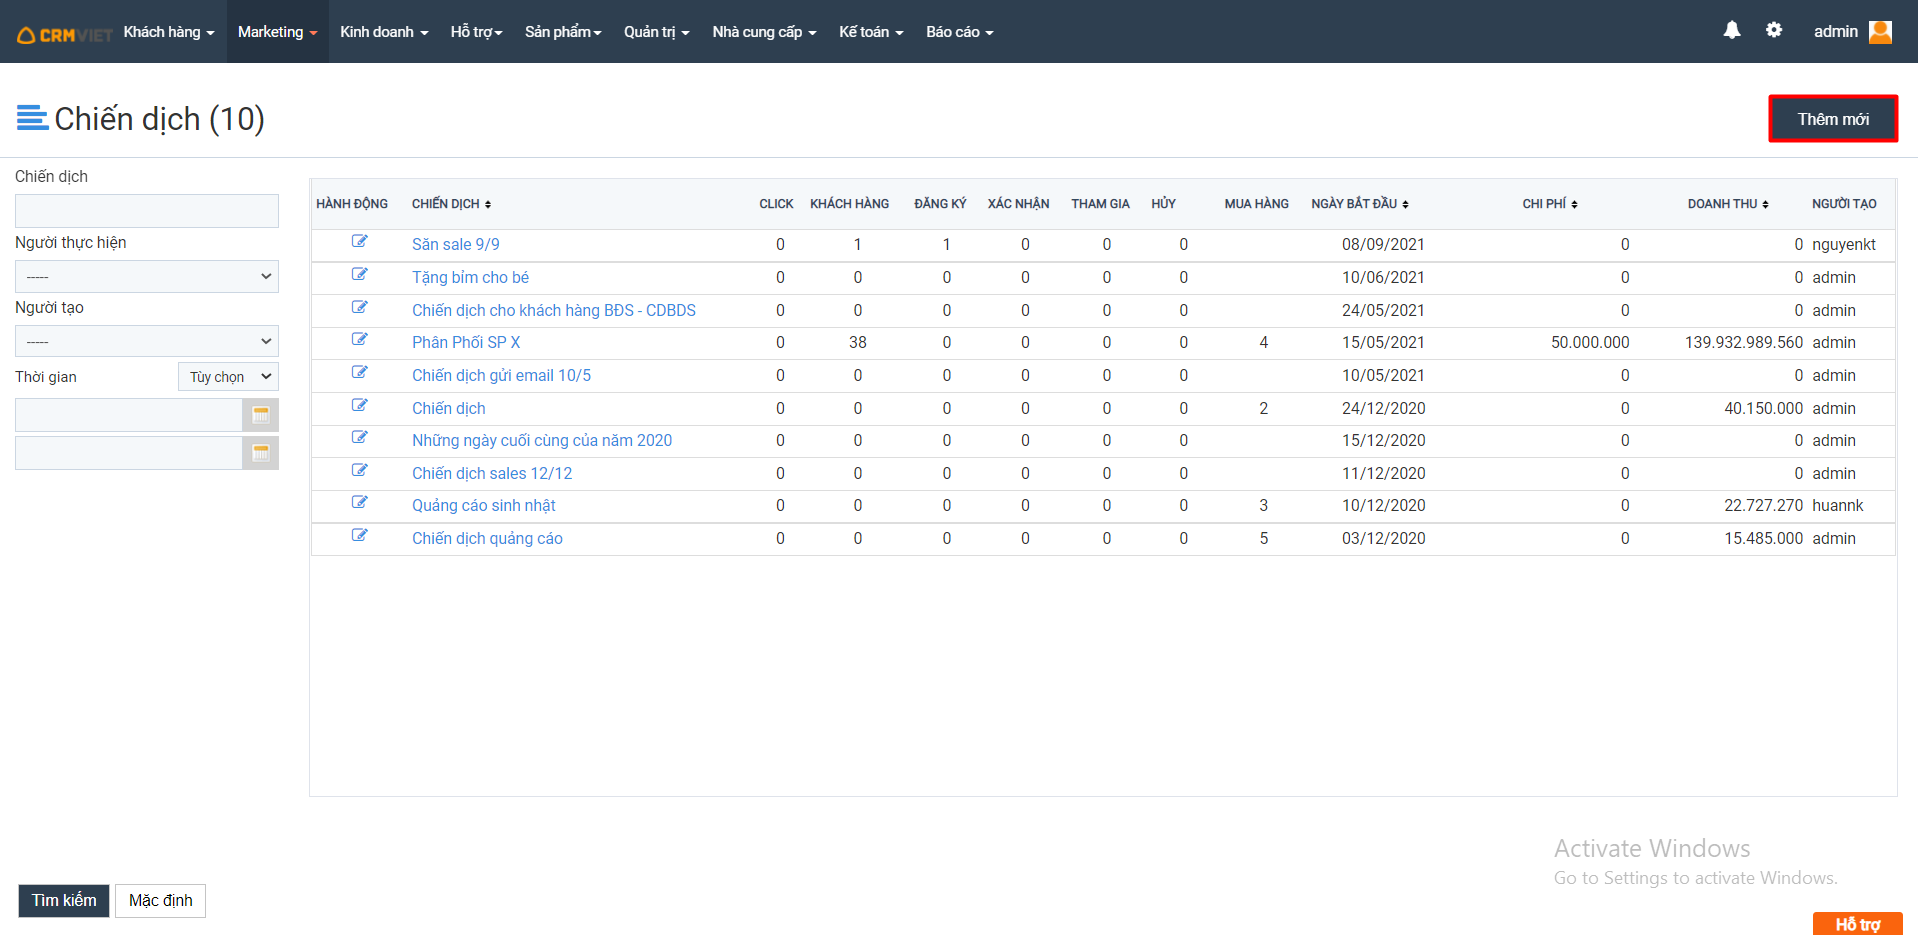Click the edit icon for CDBDS campaign row
Image resolution: width=1918 pixels, height=935 pixels.
[x=360, y=307]
